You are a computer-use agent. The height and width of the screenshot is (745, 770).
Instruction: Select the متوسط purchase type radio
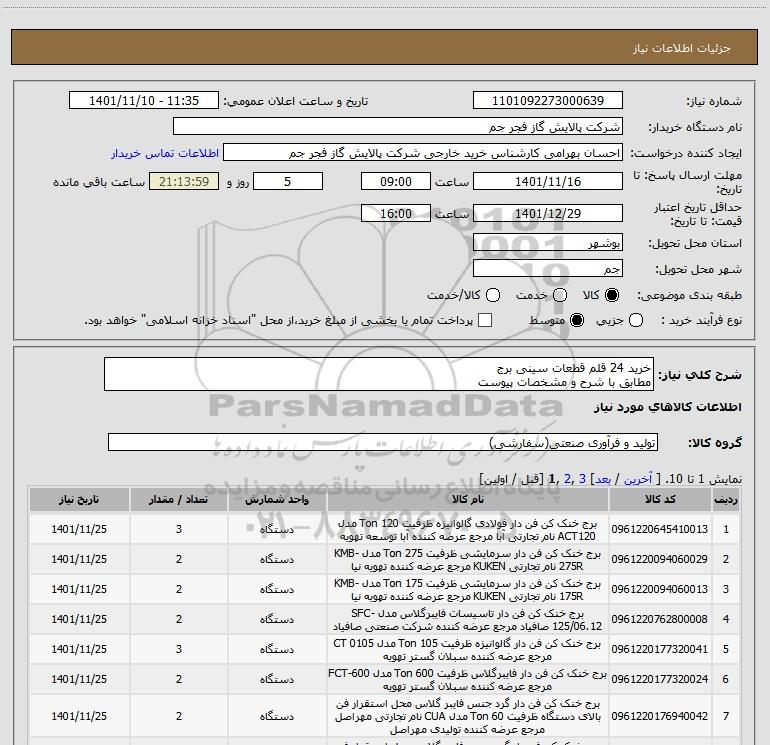(577, 321)
